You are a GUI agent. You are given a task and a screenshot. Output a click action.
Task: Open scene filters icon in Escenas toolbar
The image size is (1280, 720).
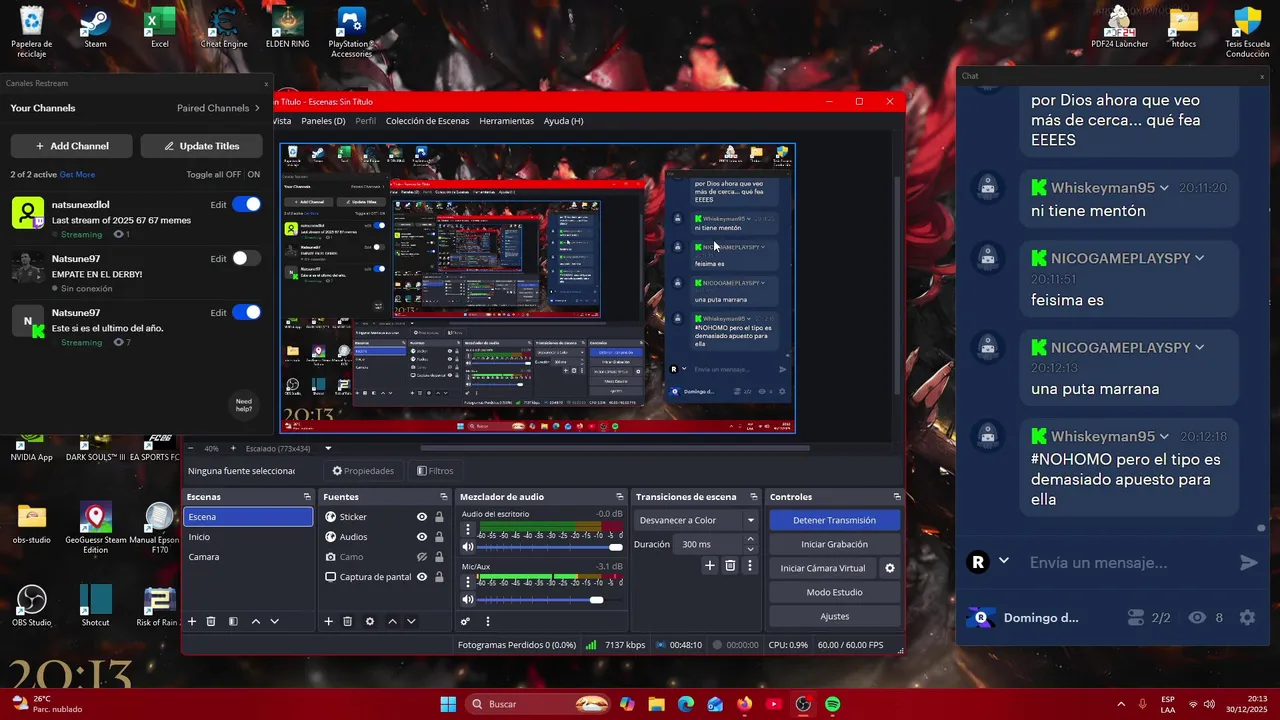(233, 621)
